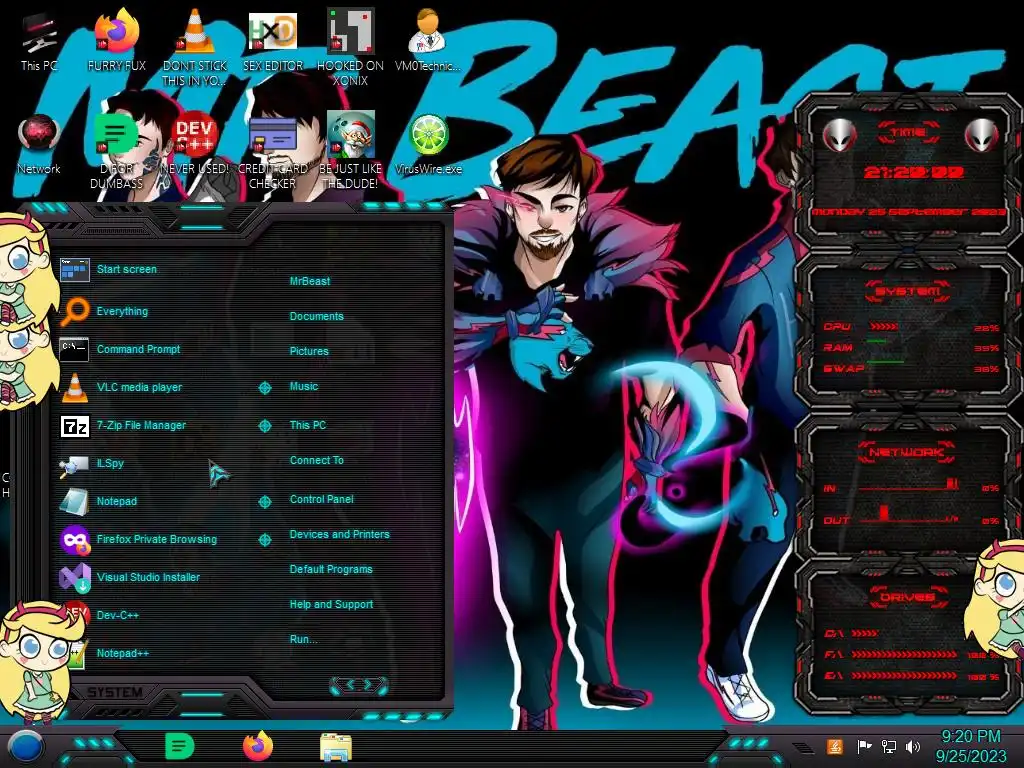Viewport: 1024px width, 768px height.
Task: Open Devices and Printers
Action: point(339,534)
